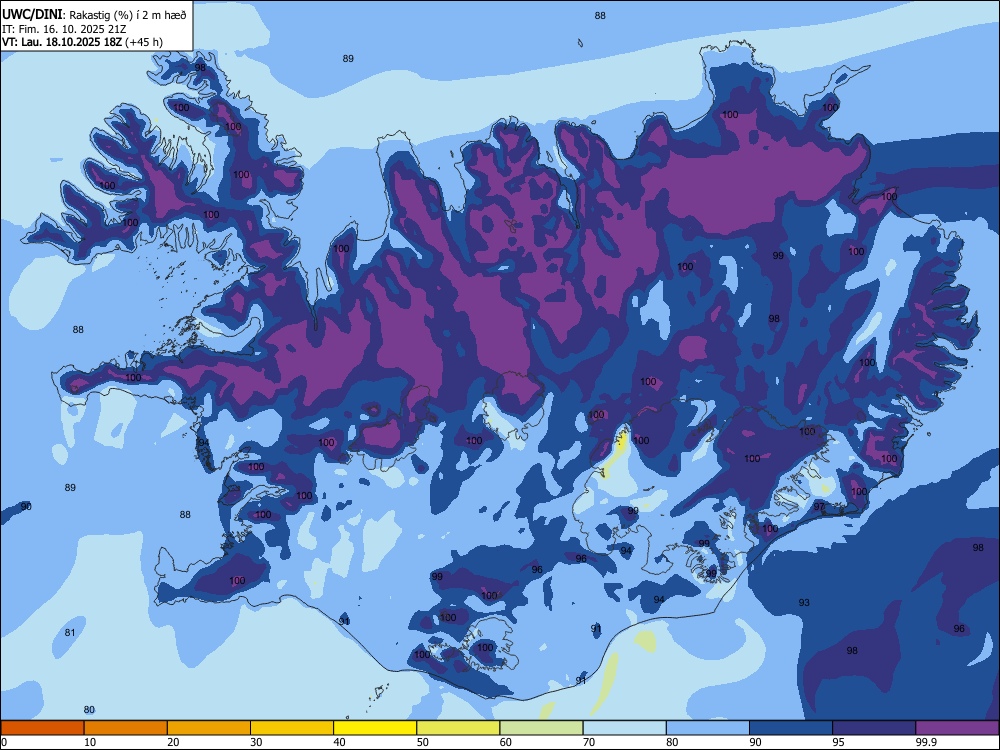Select the legend swatch between 30 and 40
The width and height of the screenshot is (1000, 750).
[x=292, y=728]
